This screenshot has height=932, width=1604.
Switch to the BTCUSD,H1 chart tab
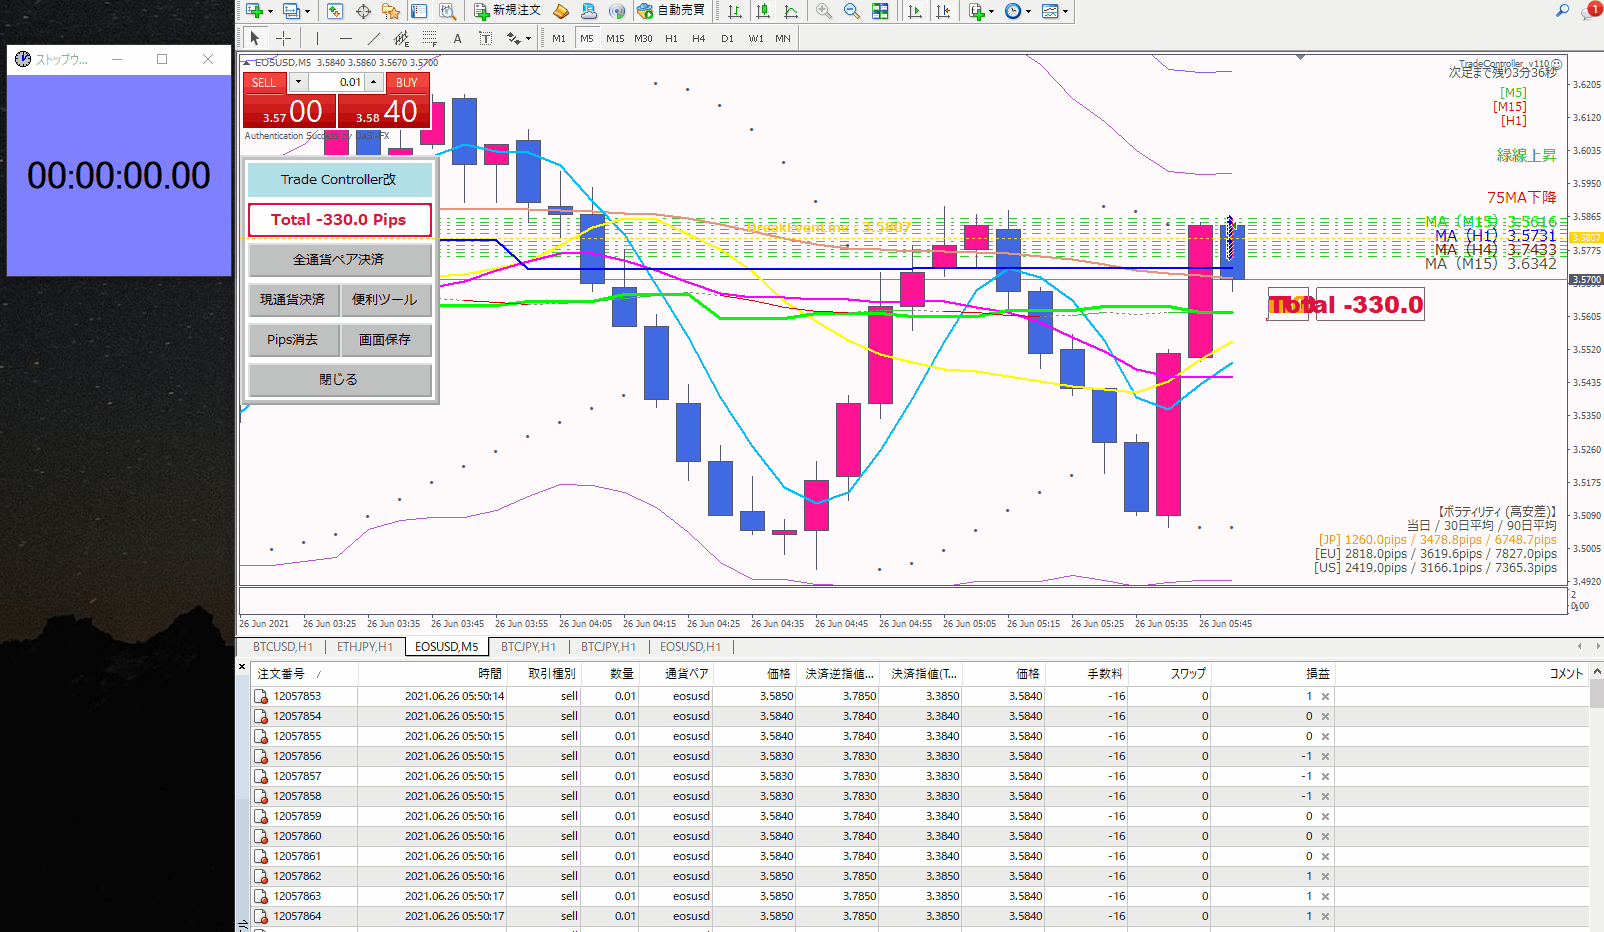tap(282, 647)
